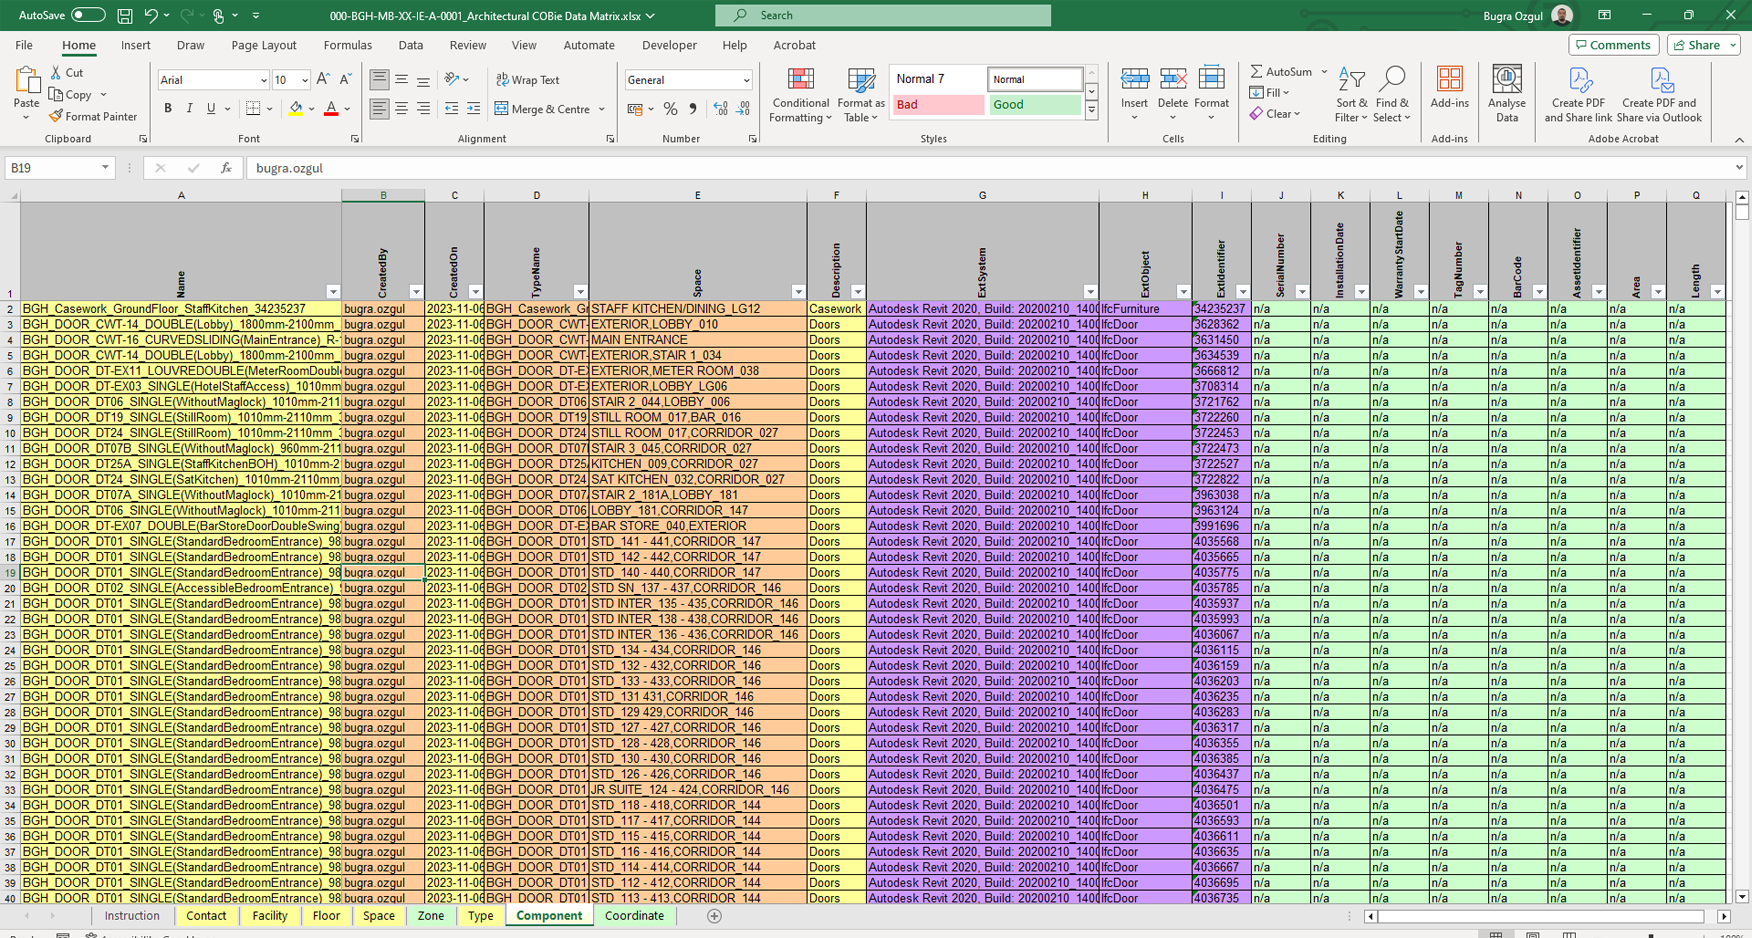Screen dimensions: 1752x938
Task: Click the Save icon in title bar
Action: [x=125, y=16]
